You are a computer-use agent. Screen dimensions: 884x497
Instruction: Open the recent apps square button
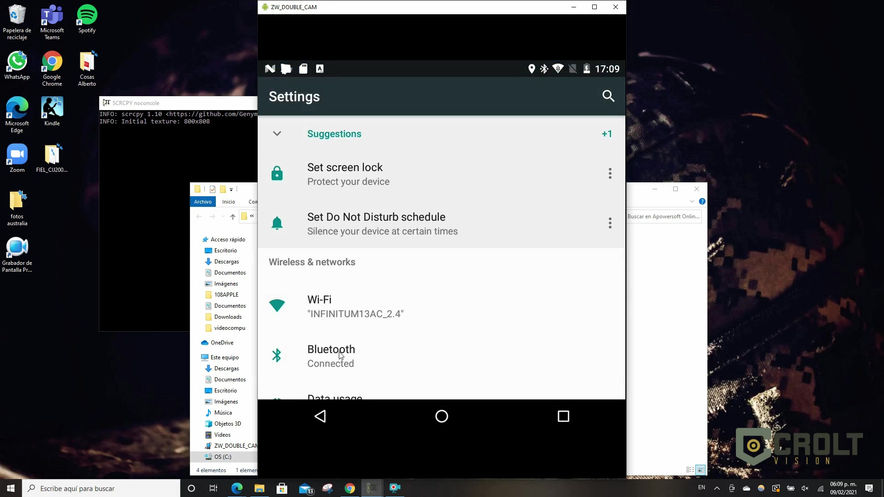coord(563,416)
